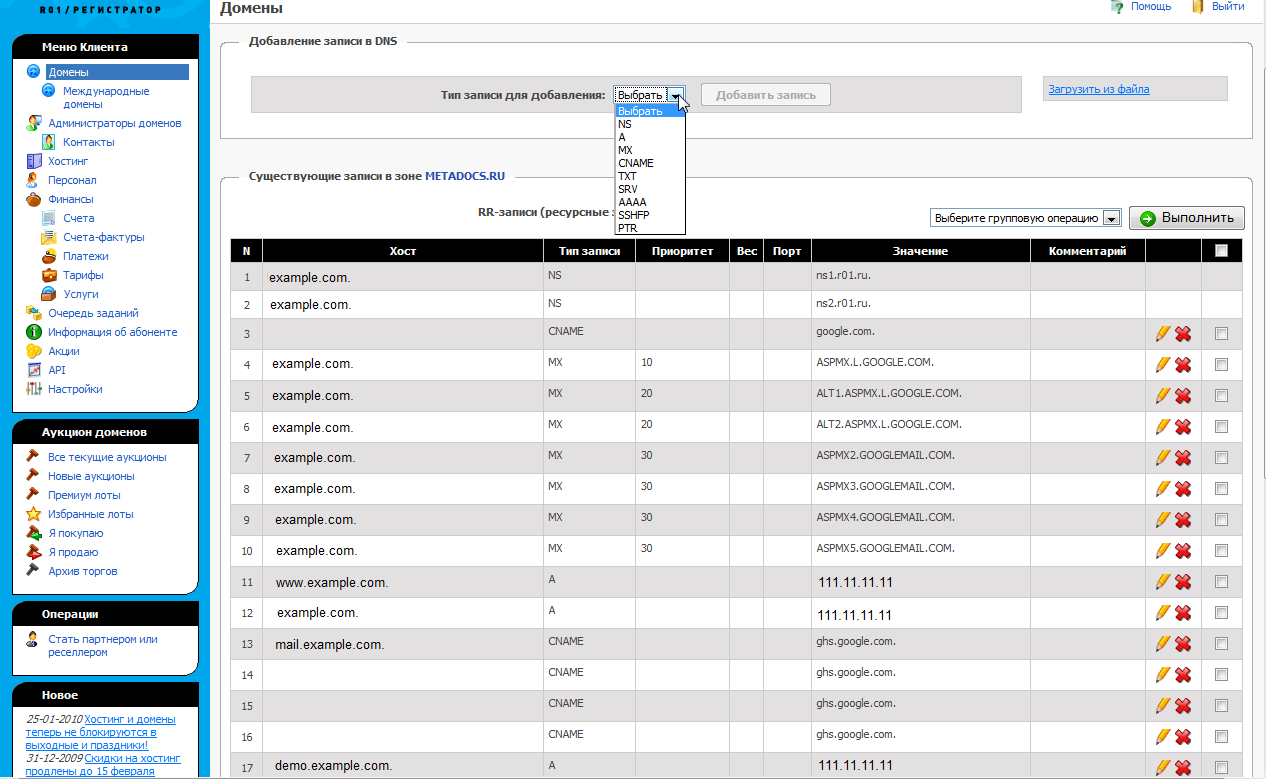Open the Премиум лоты link
This screenshot has width=1266, height=779.
point(84,495)
